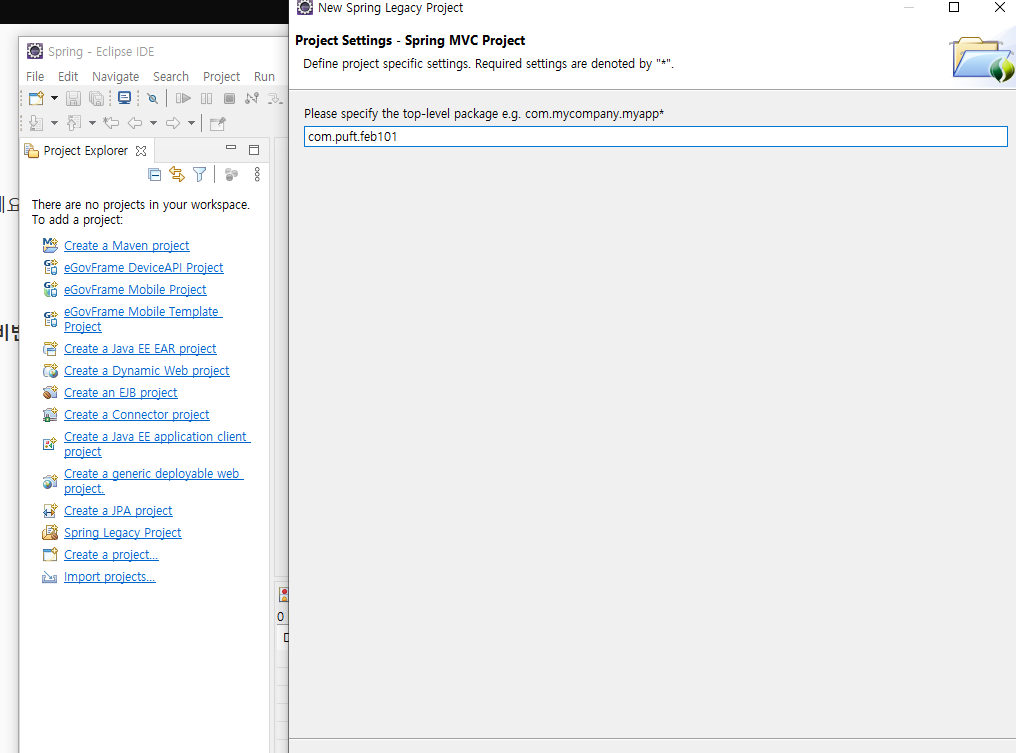This screenshot has width=1016, height=753.
Task: Click the Pin Editor toolbar icon
Action: coord(218,123)
